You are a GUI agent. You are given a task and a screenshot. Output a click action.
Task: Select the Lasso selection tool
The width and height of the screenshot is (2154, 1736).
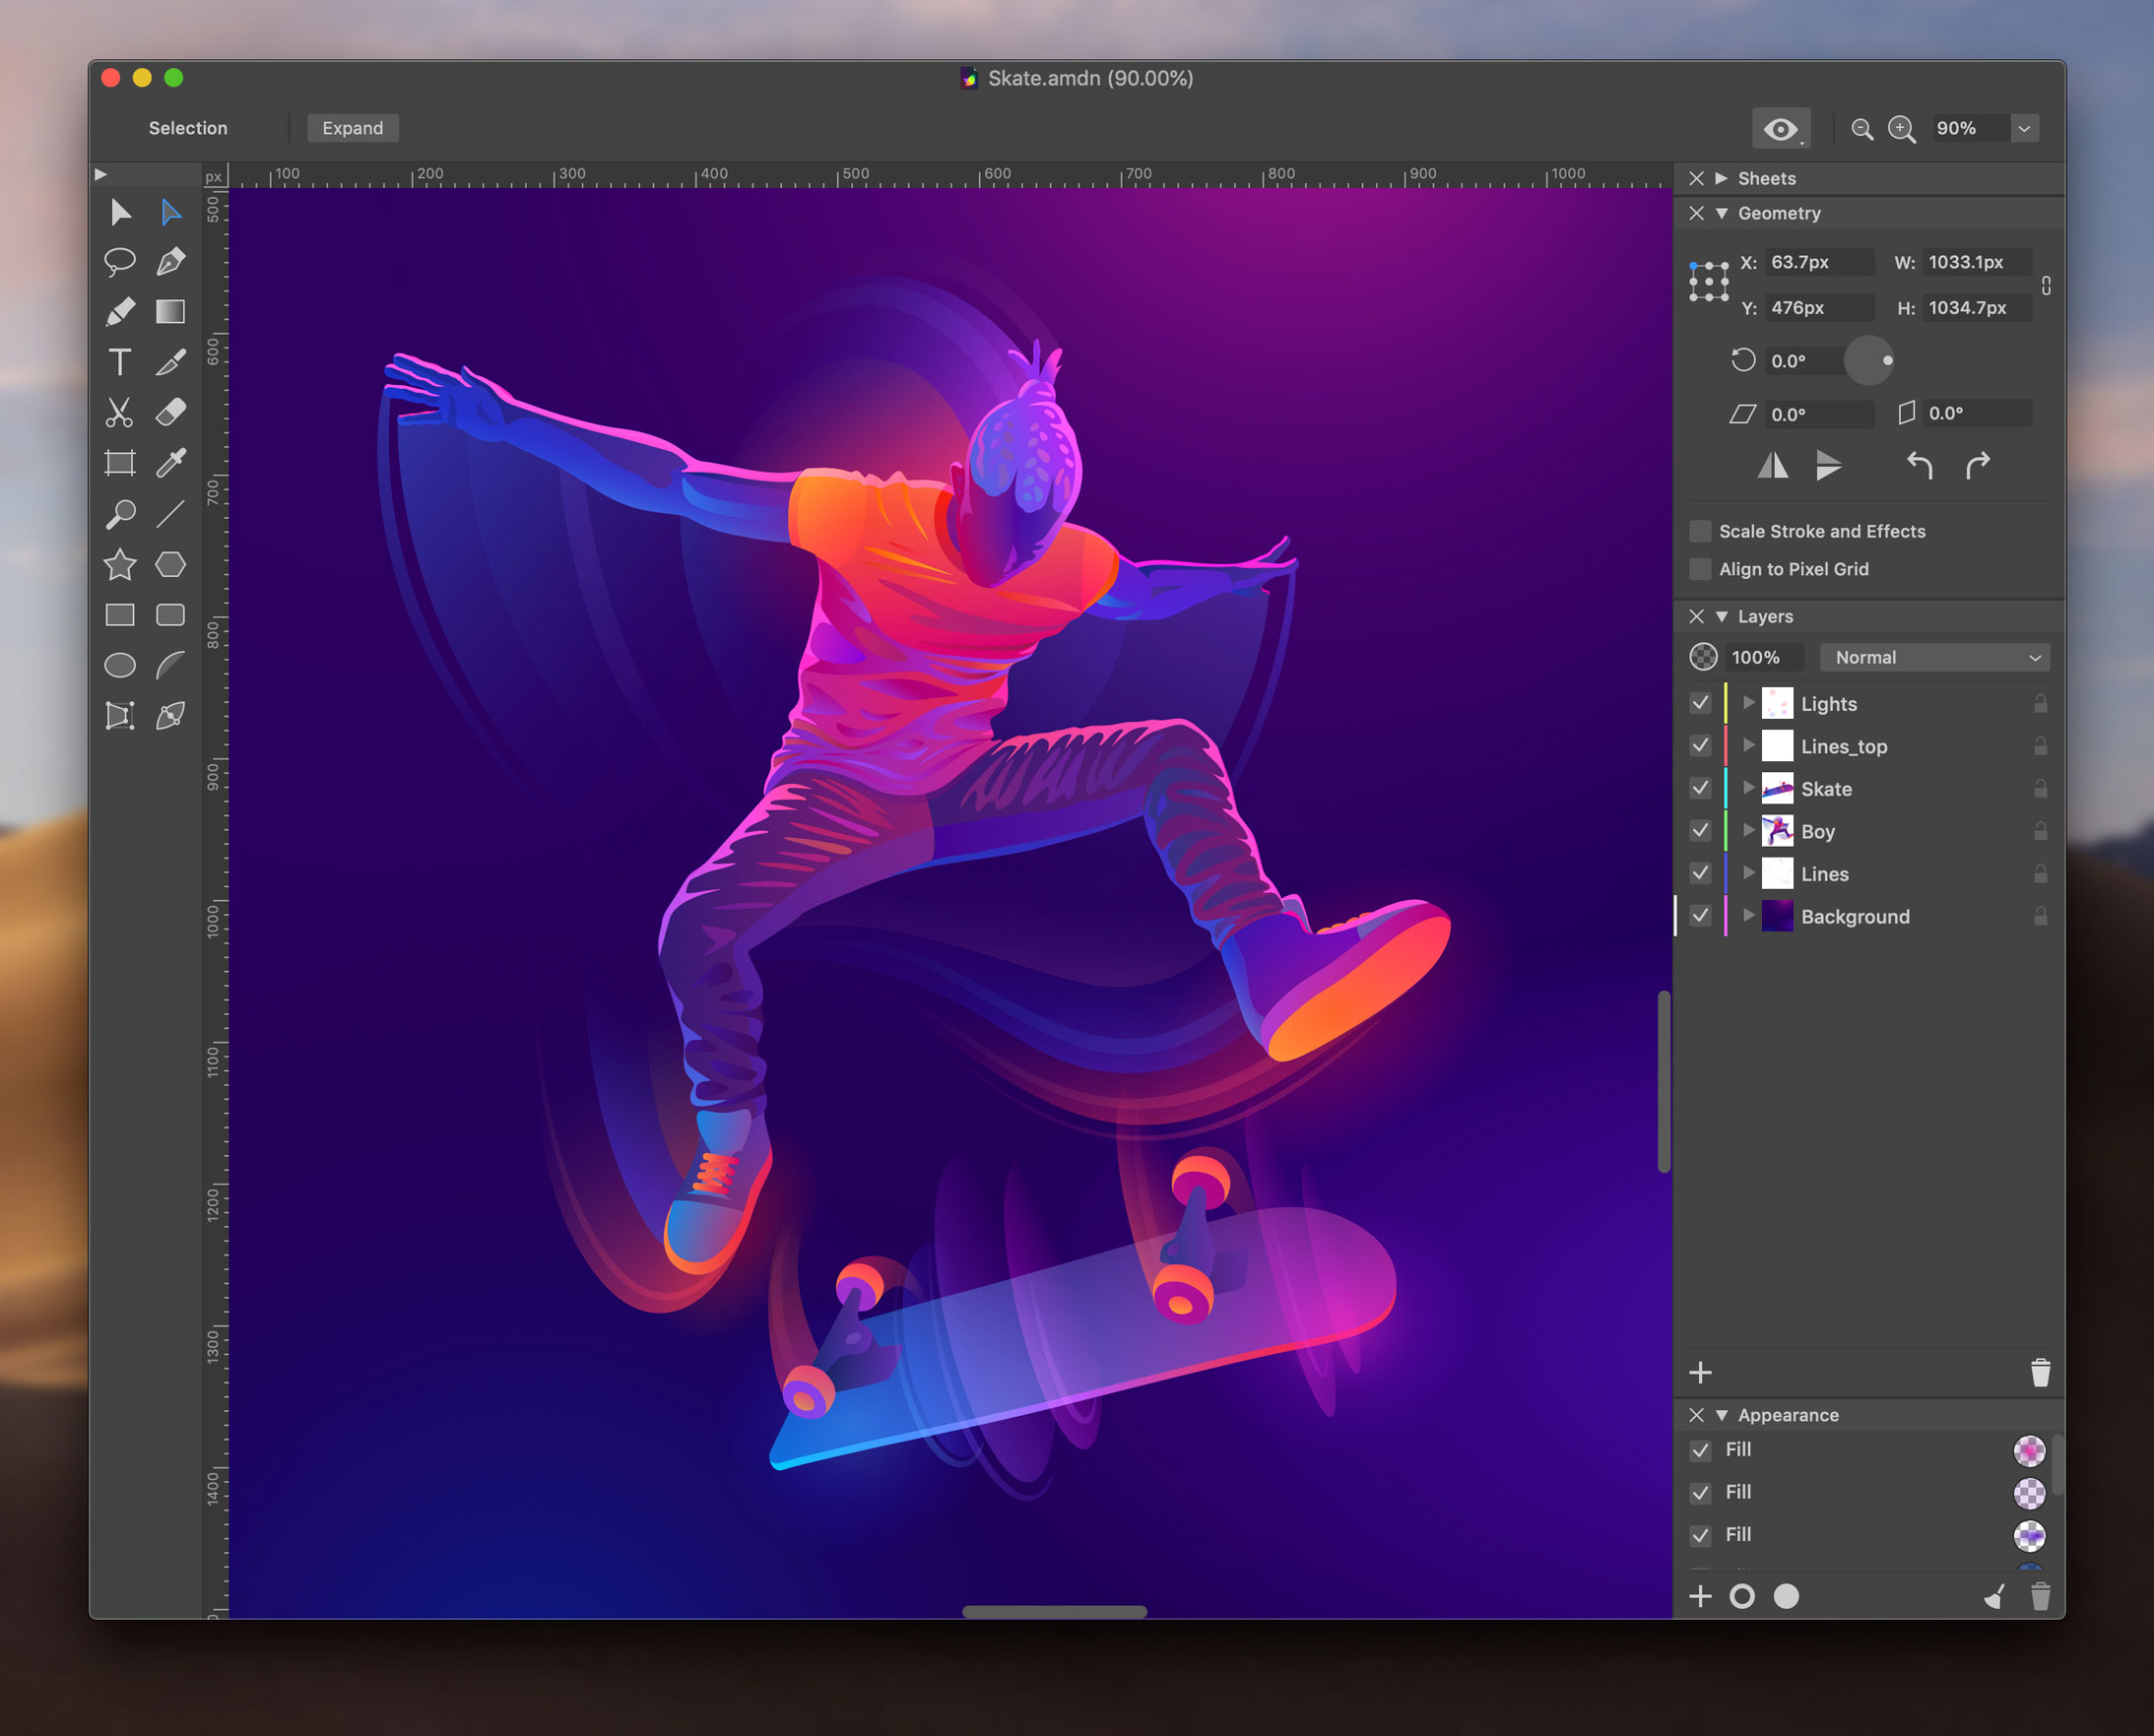tap(120, 262)
